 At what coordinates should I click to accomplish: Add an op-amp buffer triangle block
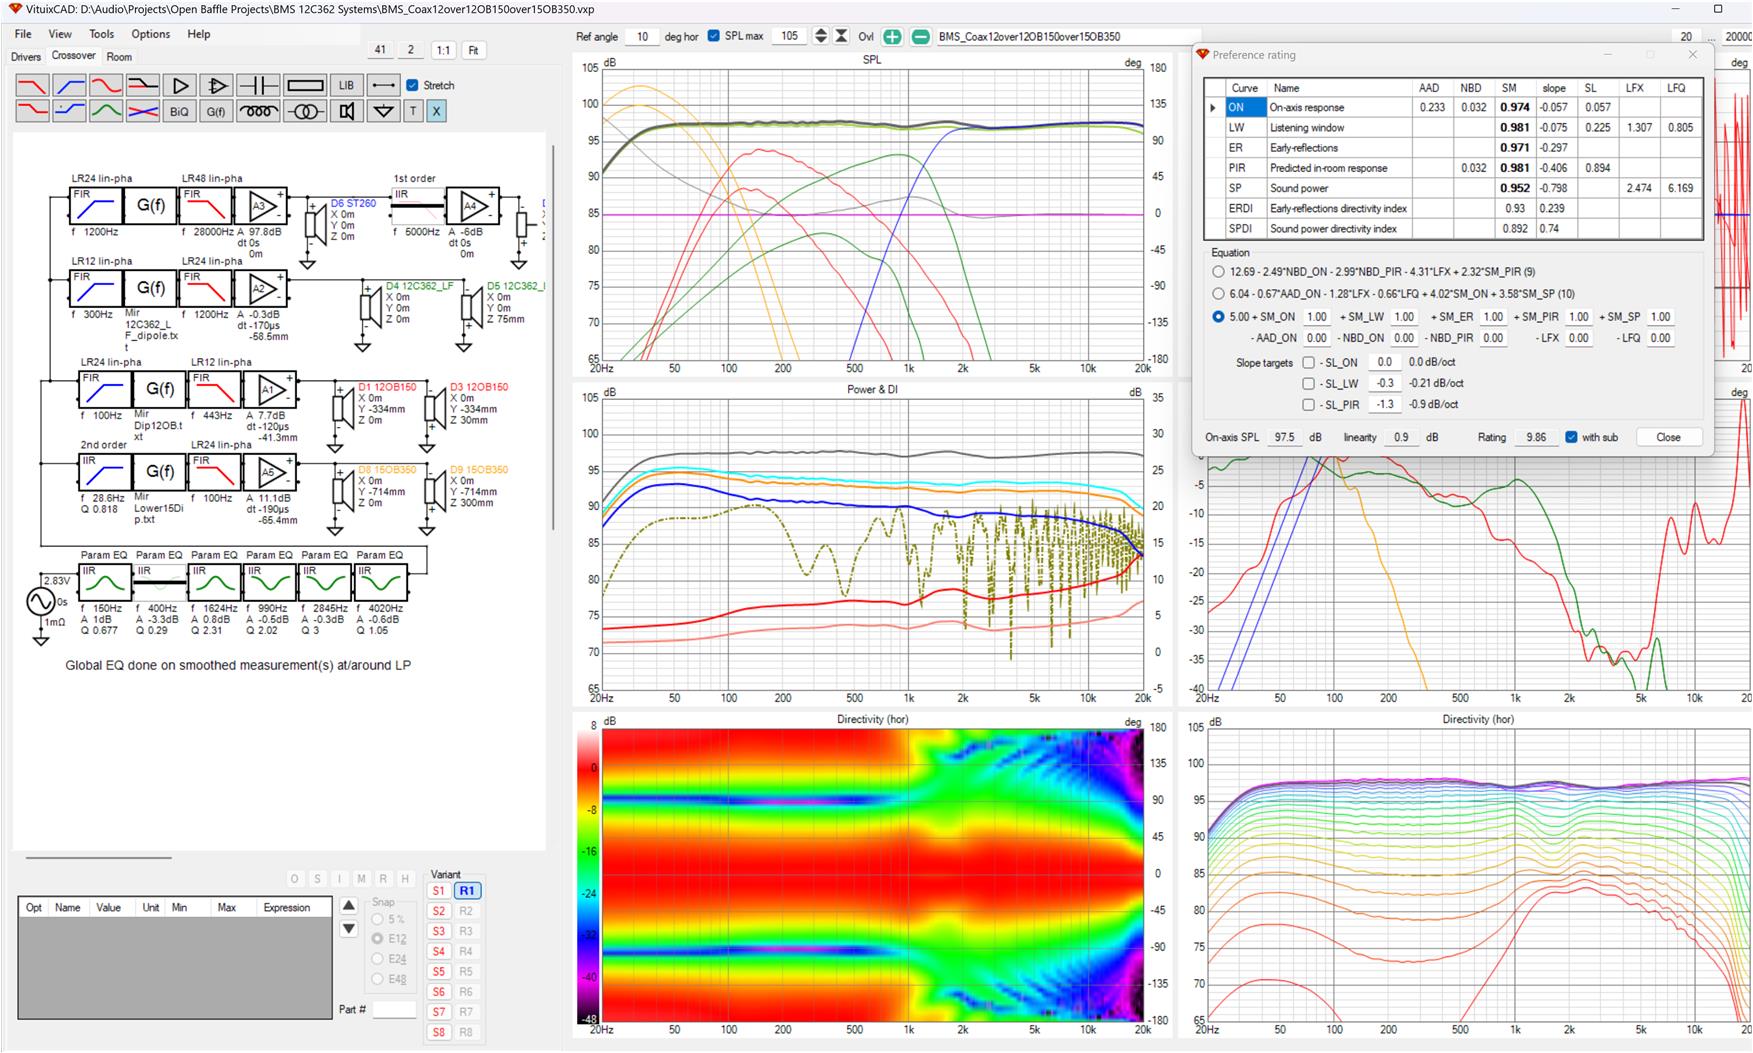tap(180, 86)
